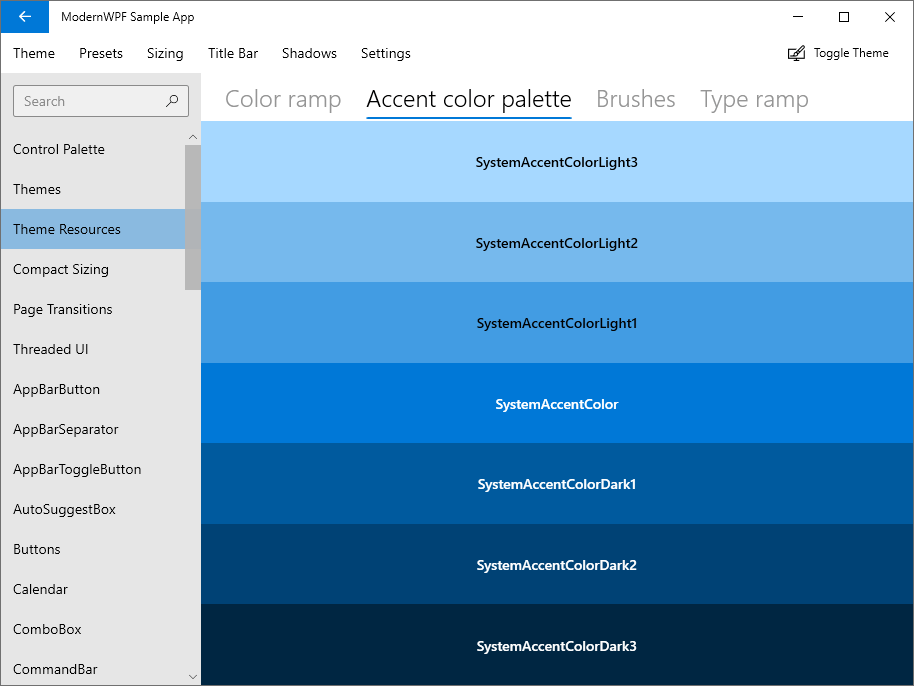Screen dimensions: 914x686
Task: Click the blue back arrow button
Action: click(23, 17)
